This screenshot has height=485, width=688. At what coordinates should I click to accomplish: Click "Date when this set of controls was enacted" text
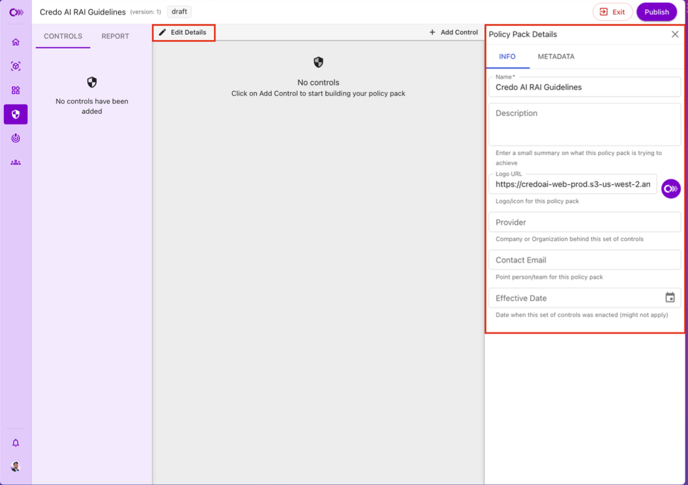(x=582, y=315)
